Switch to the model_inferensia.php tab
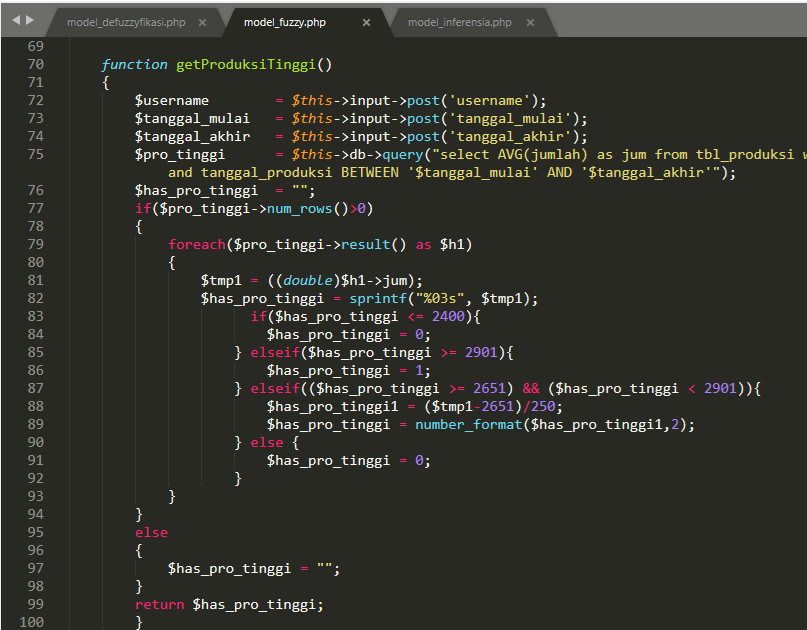Screen dimensions: 807x630 (459, 22)
